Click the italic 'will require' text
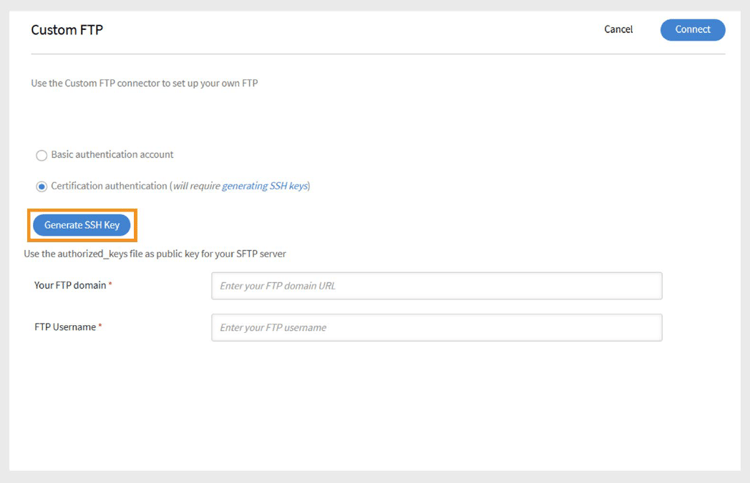 [x=197, y=186]
